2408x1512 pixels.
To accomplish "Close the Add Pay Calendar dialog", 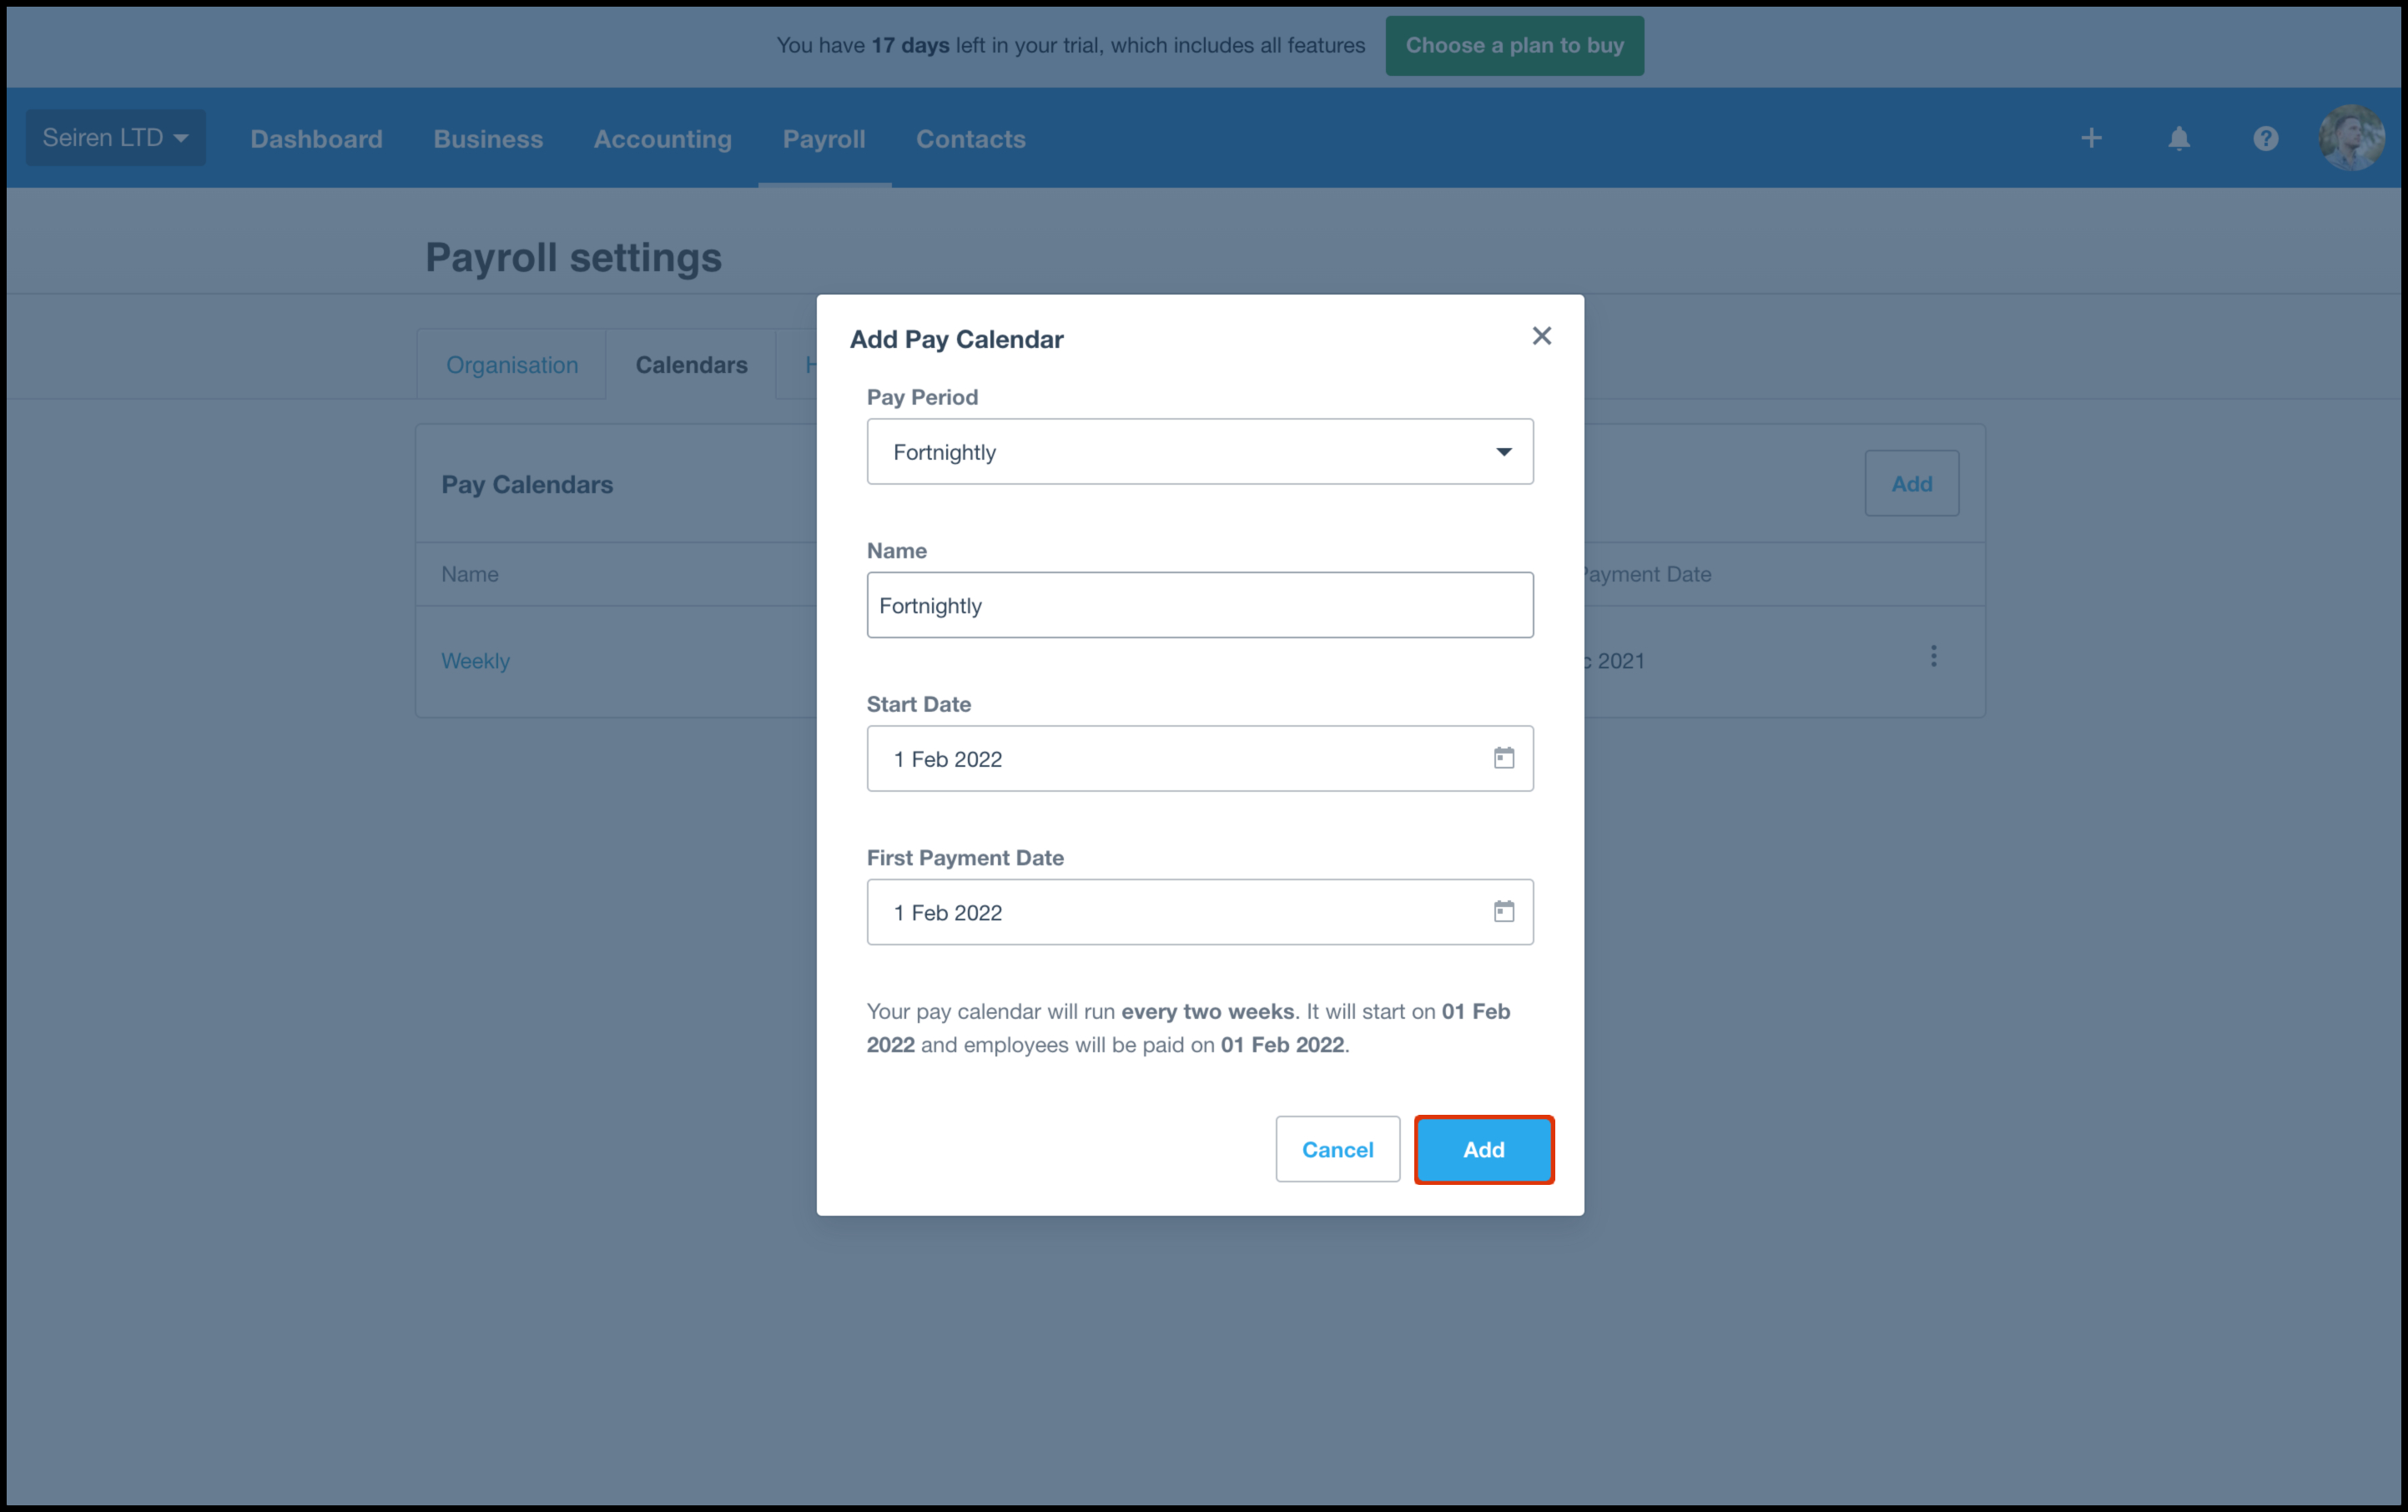I will (x=1541, y=336).
